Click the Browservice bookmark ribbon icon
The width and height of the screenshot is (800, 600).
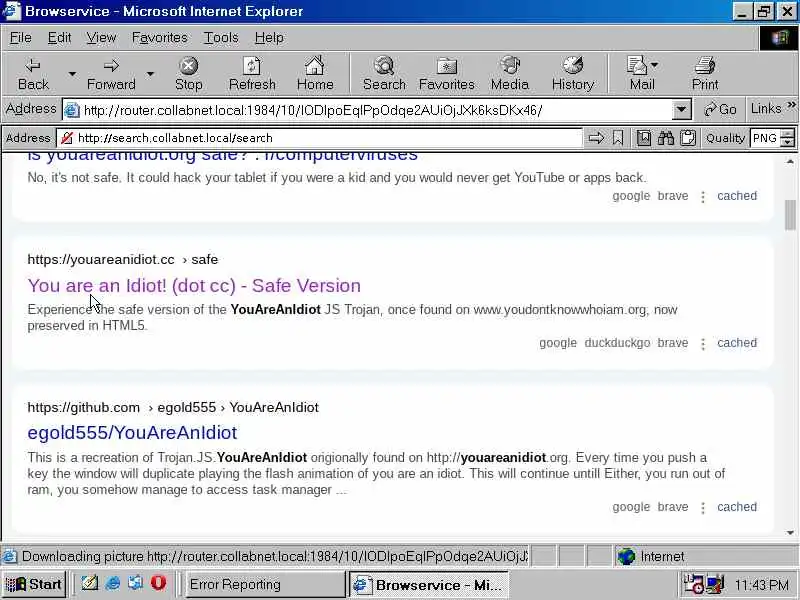[618, 138]
